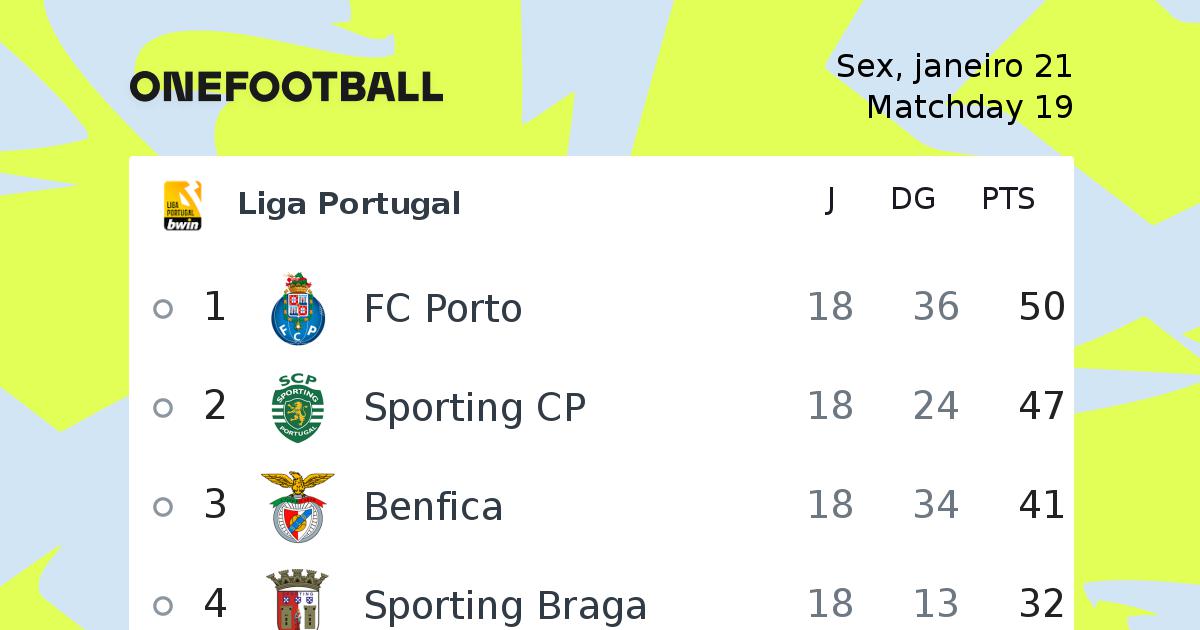Open the Sporting CP team name

[475, 408]
